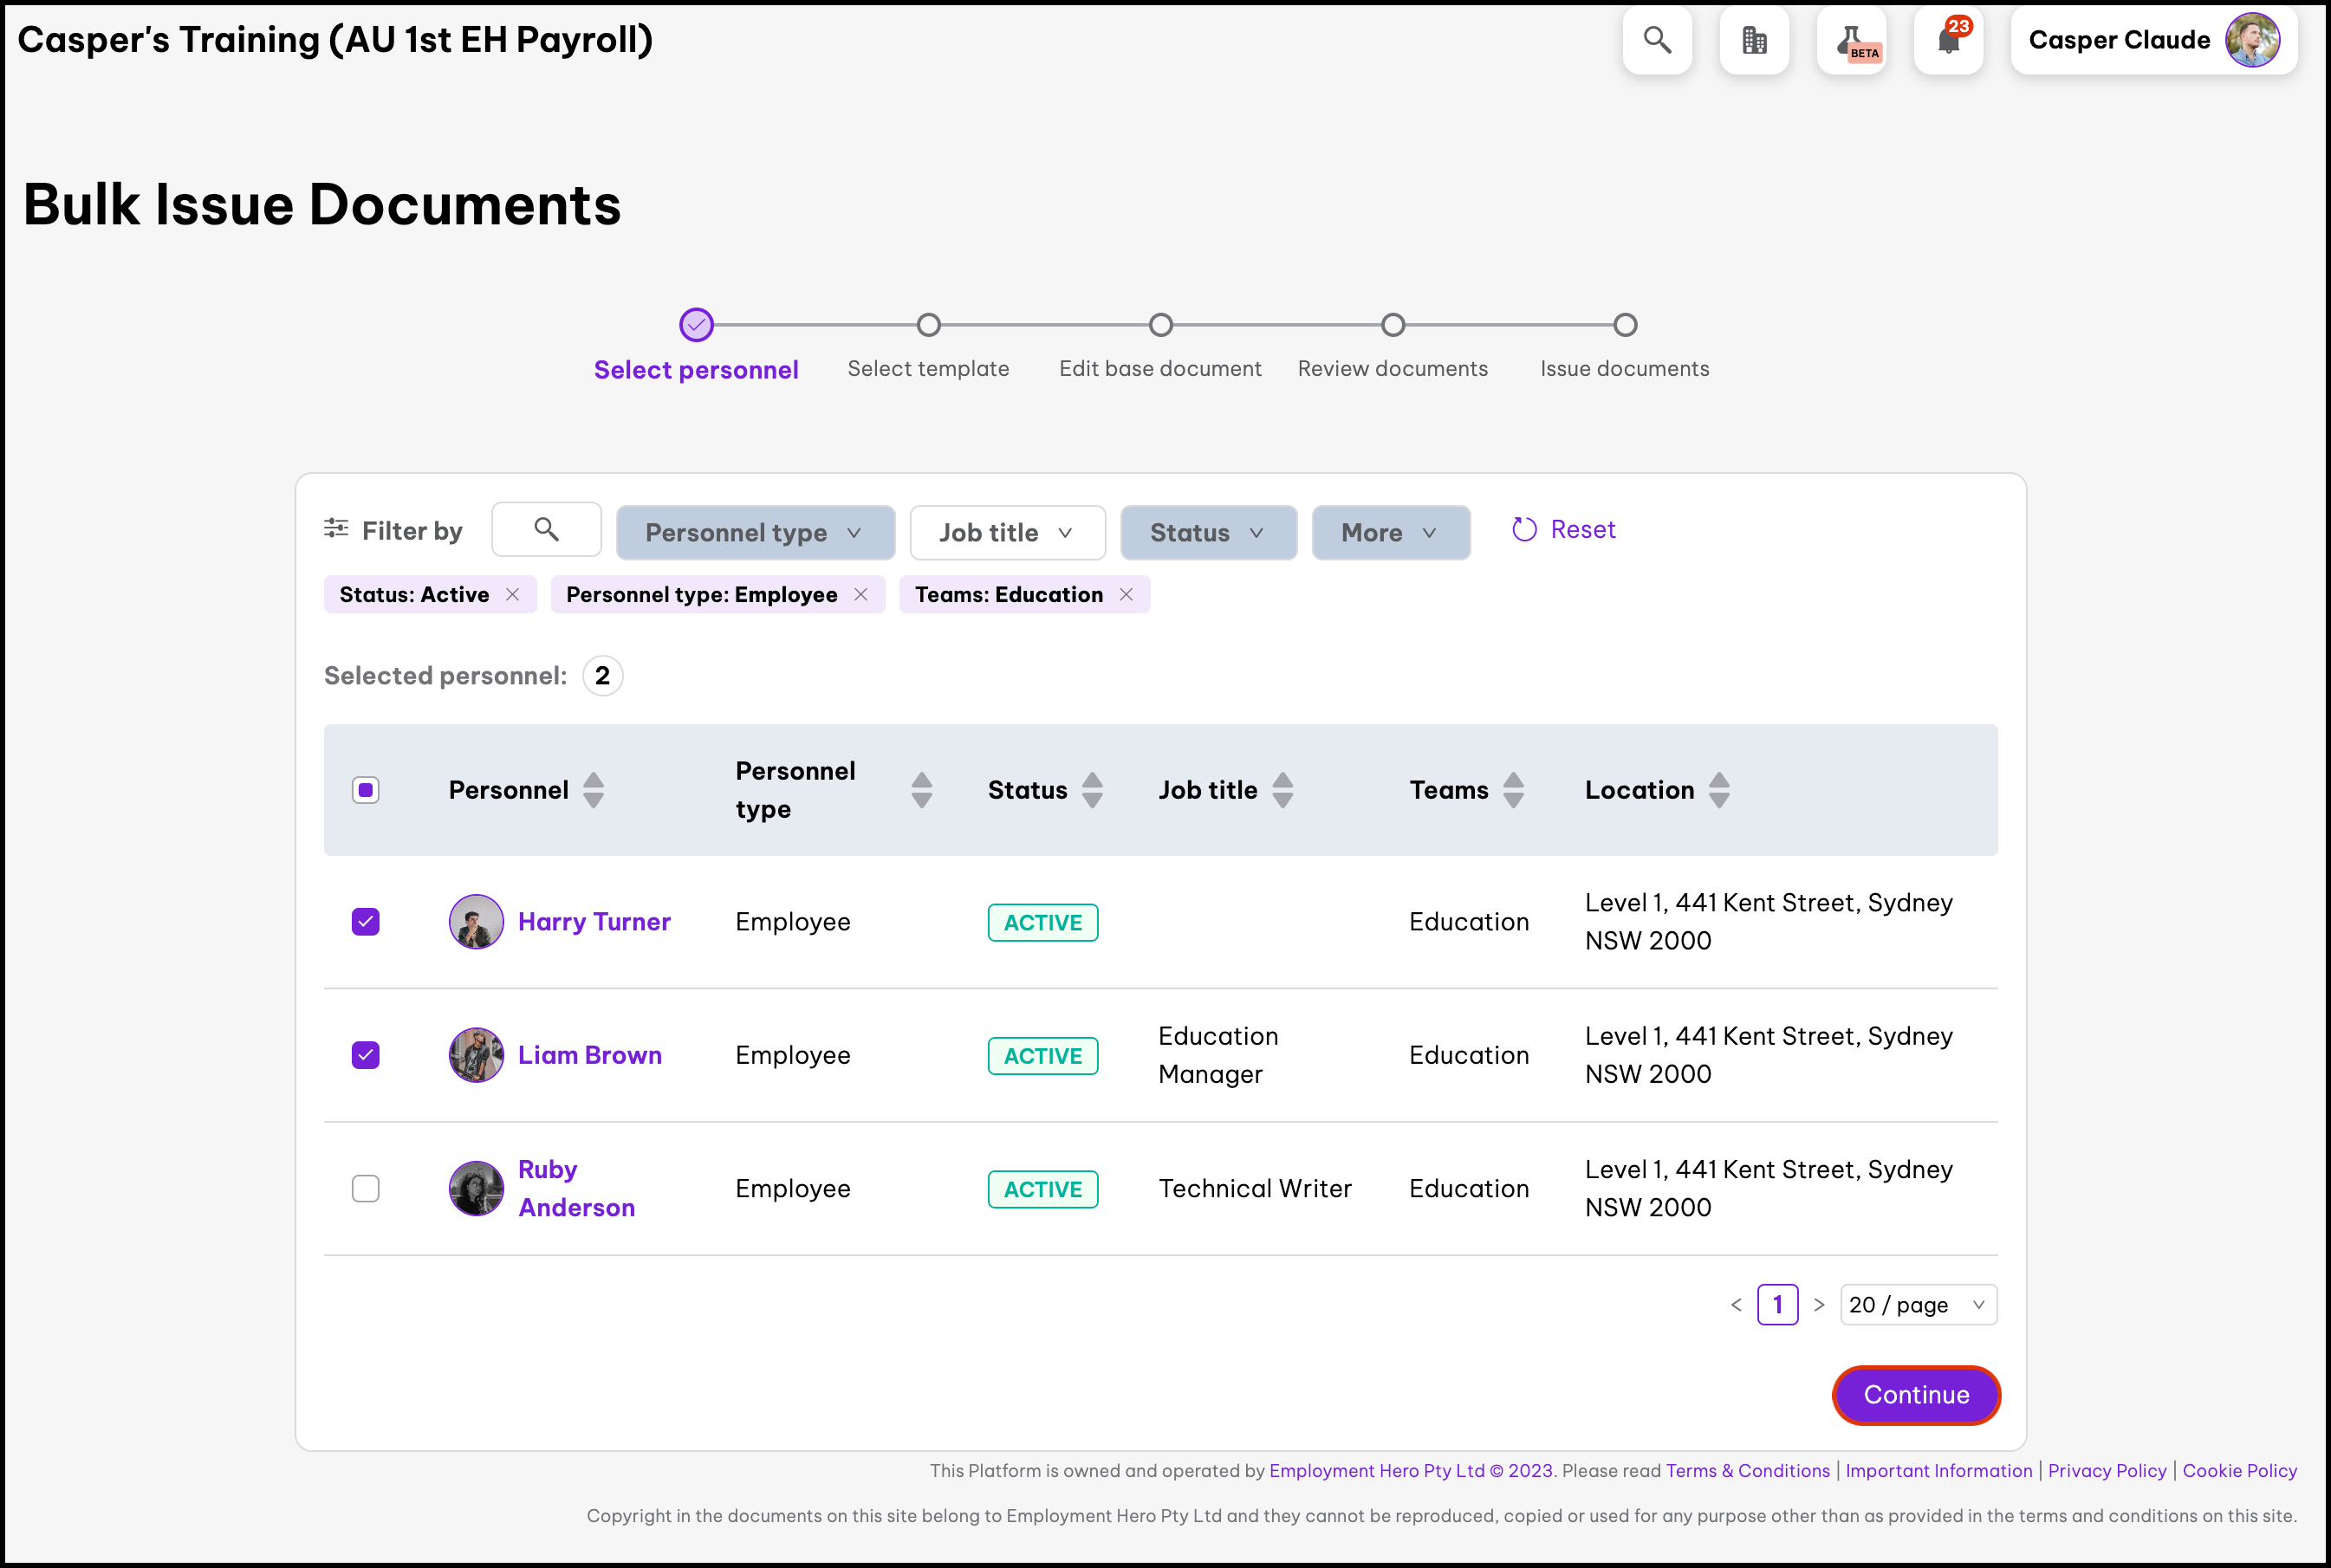Go to the Select template step
The width and height of the screenshot is (2331, 1568).
coord(928,326)
